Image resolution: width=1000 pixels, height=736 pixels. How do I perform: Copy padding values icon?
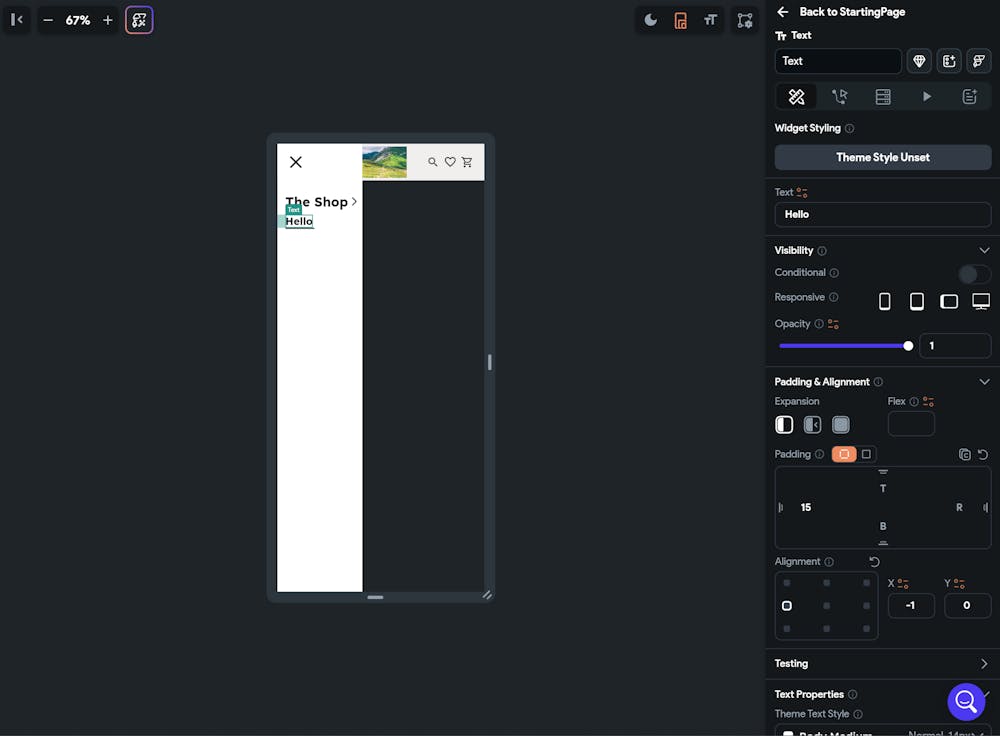[x=964, y=455]
